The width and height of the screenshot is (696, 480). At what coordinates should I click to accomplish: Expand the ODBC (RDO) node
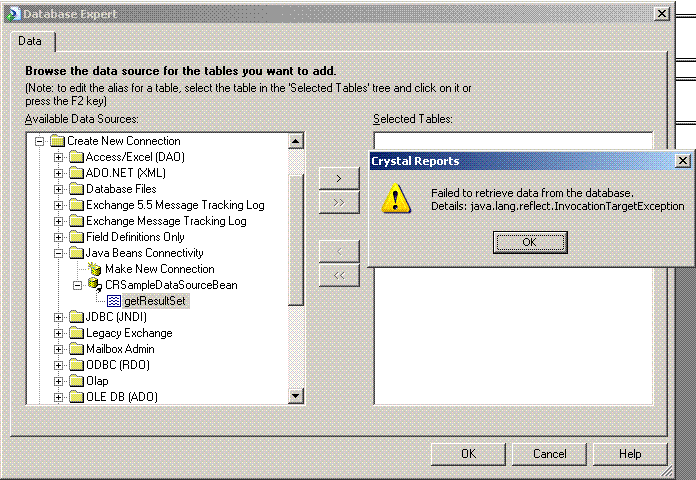pyautogui.click(x=58, y=365)
